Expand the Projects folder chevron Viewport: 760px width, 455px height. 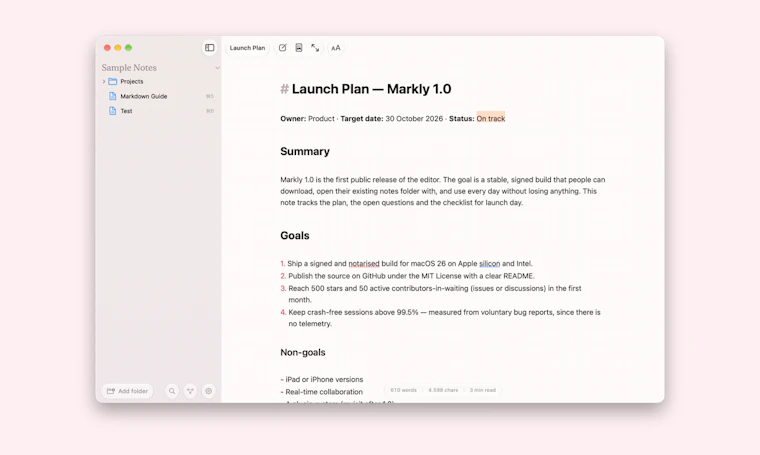click(104, 81)
